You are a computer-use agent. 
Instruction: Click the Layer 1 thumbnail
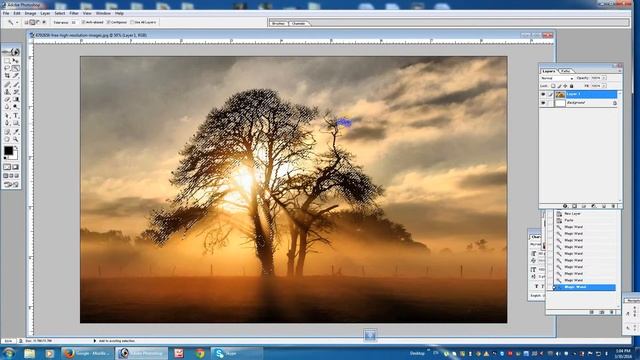[560, 94]
